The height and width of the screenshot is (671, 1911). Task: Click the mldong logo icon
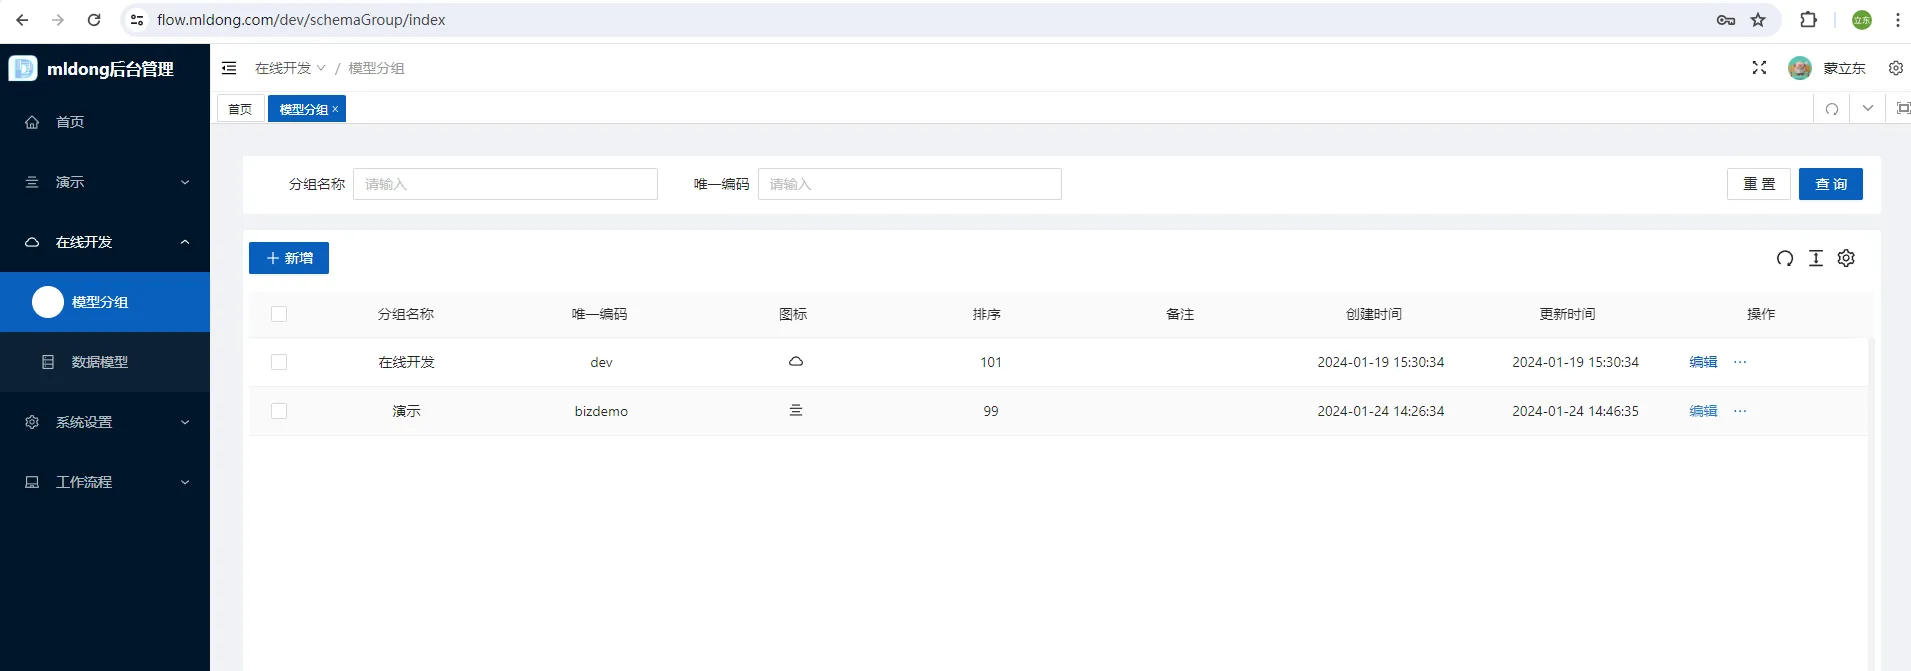(x=23, y=68)
